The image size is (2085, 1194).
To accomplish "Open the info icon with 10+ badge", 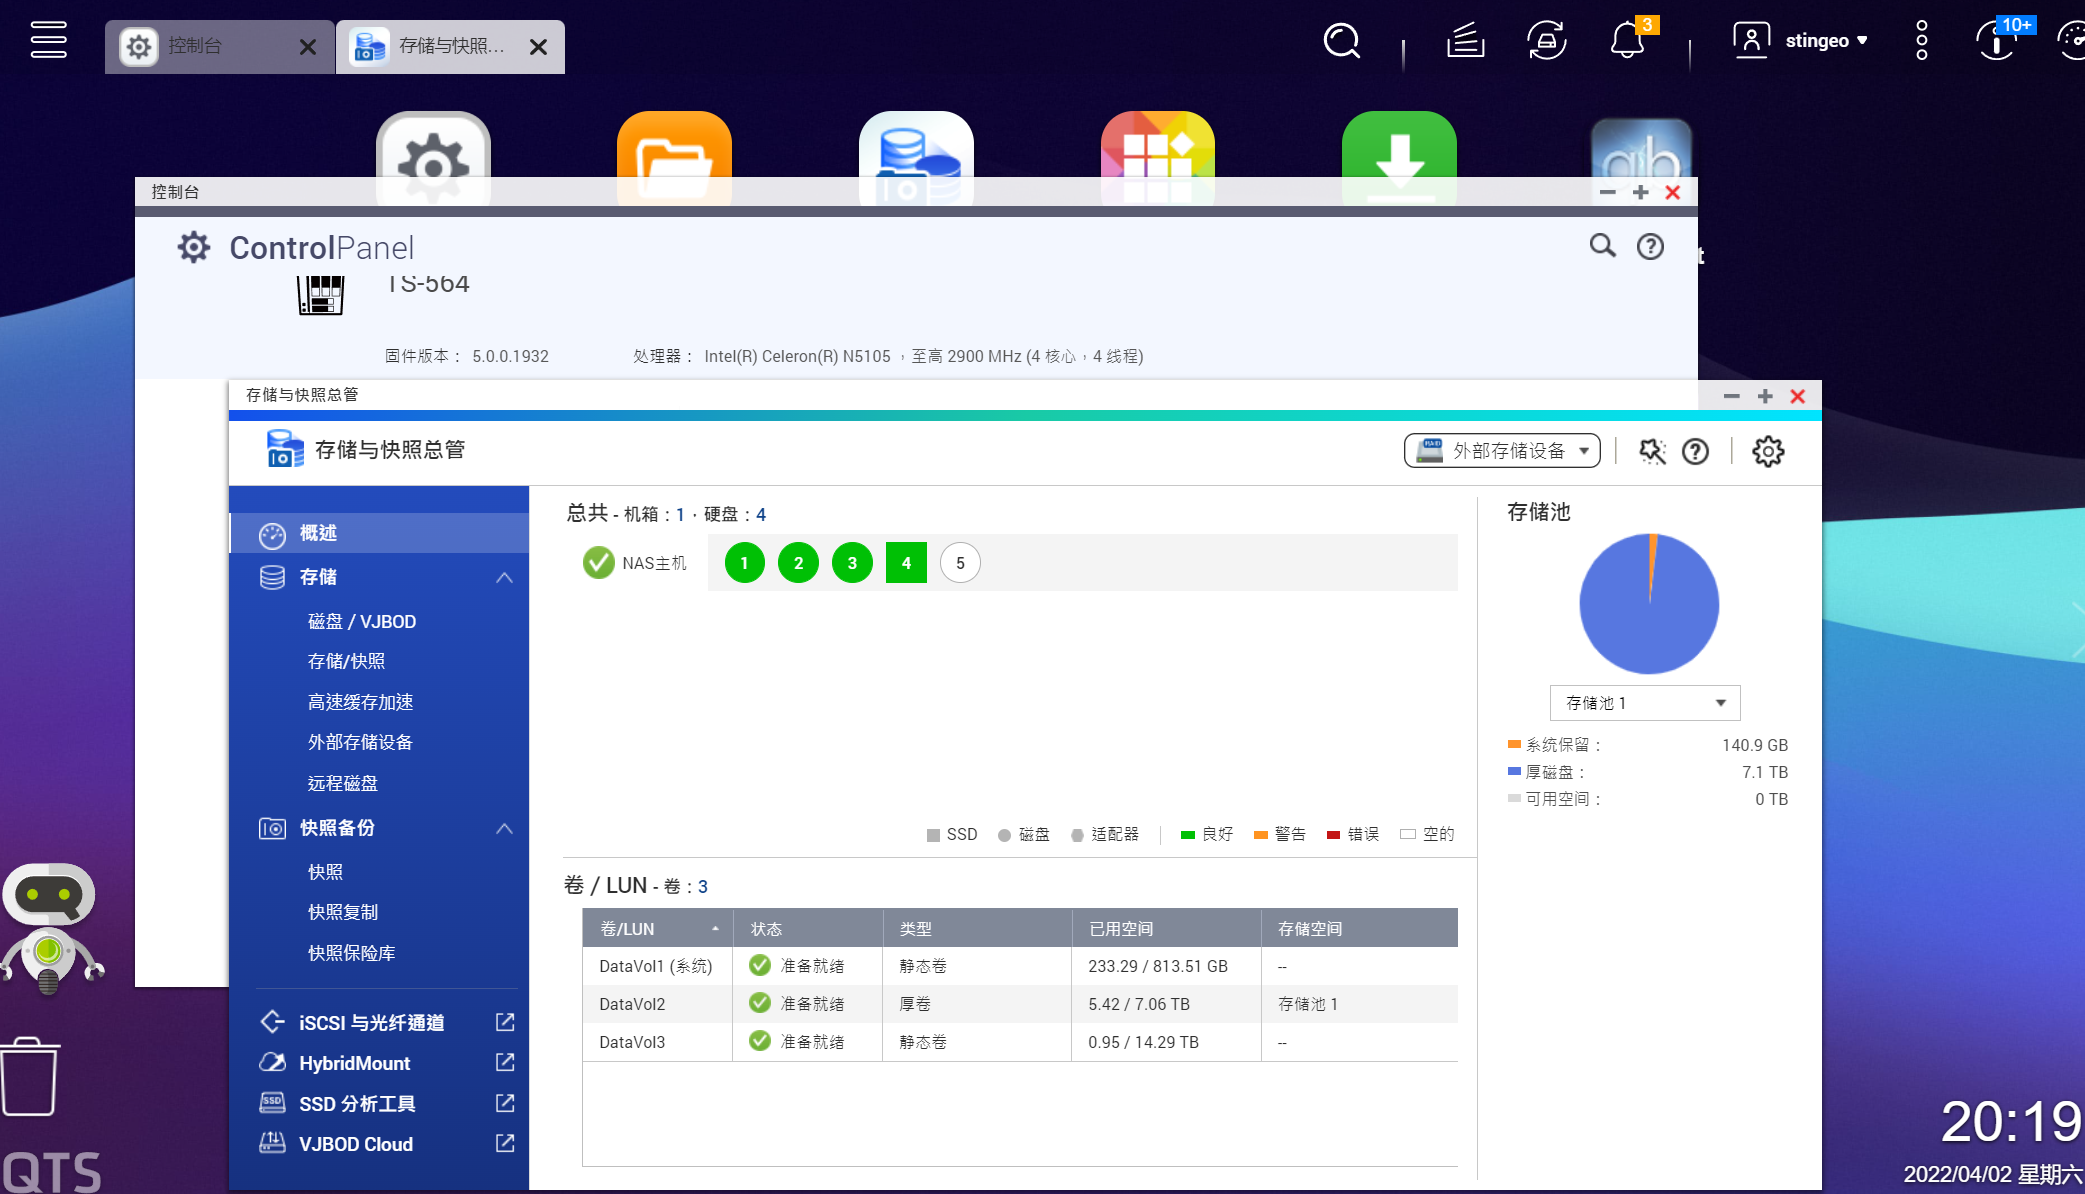I will [x=1998, y=41].
